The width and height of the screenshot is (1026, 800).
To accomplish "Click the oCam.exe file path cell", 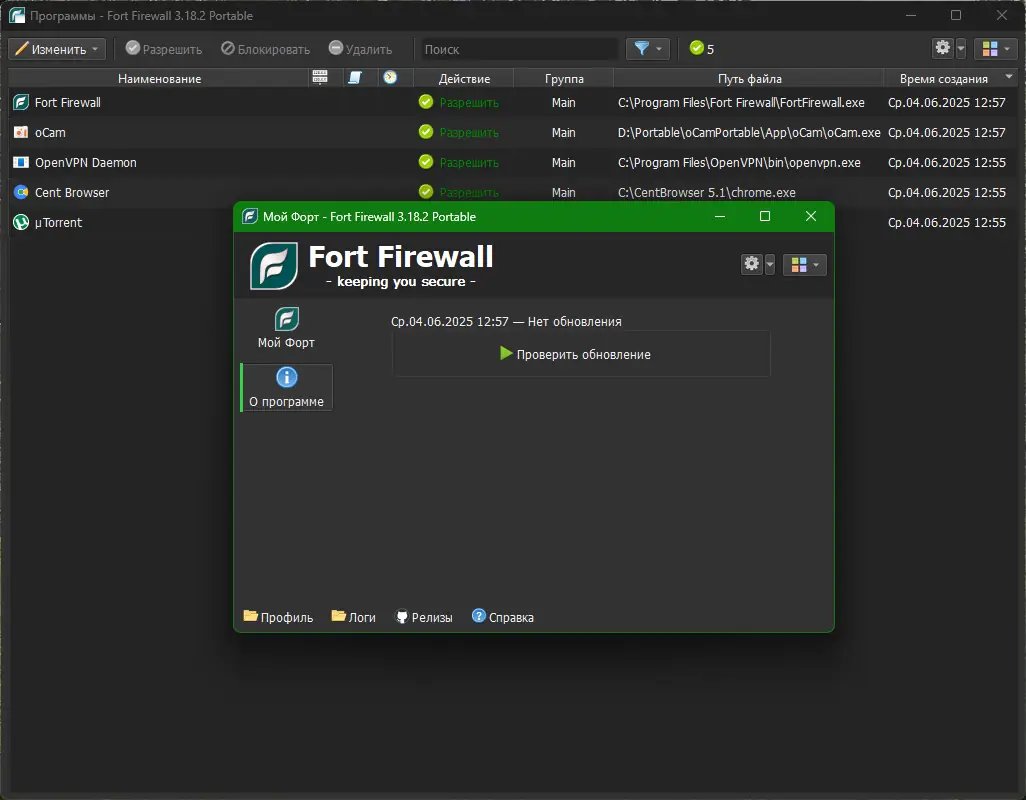I will [x=749, y=133].
